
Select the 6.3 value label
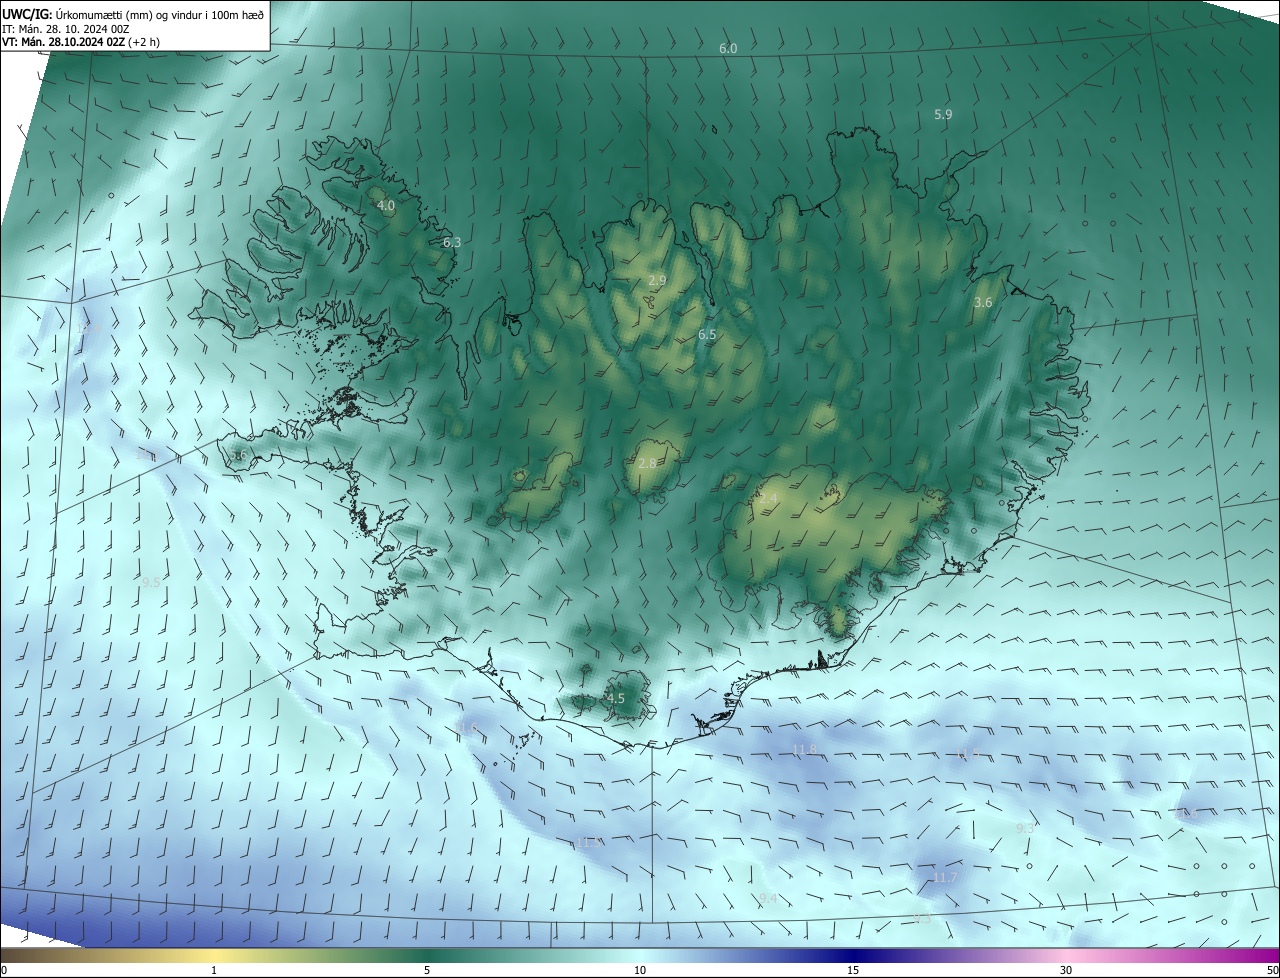[452, 242]
